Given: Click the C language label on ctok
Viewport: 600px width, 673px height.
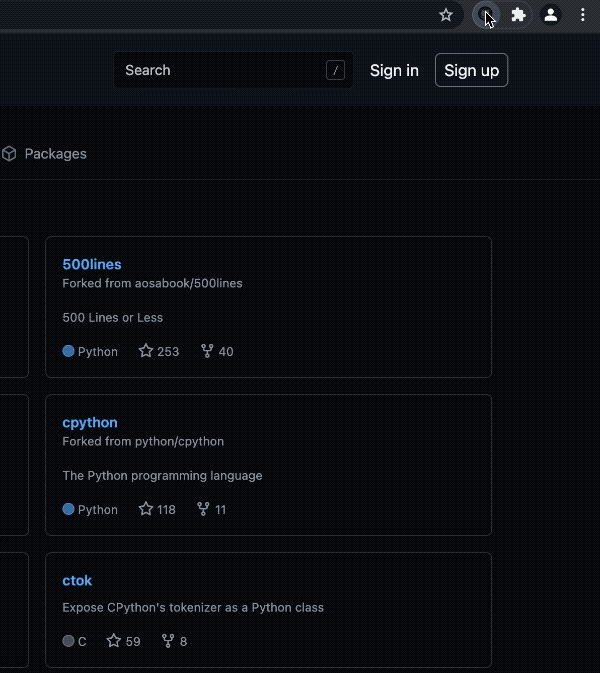Looking at the screenshot, I should [82, 641].
